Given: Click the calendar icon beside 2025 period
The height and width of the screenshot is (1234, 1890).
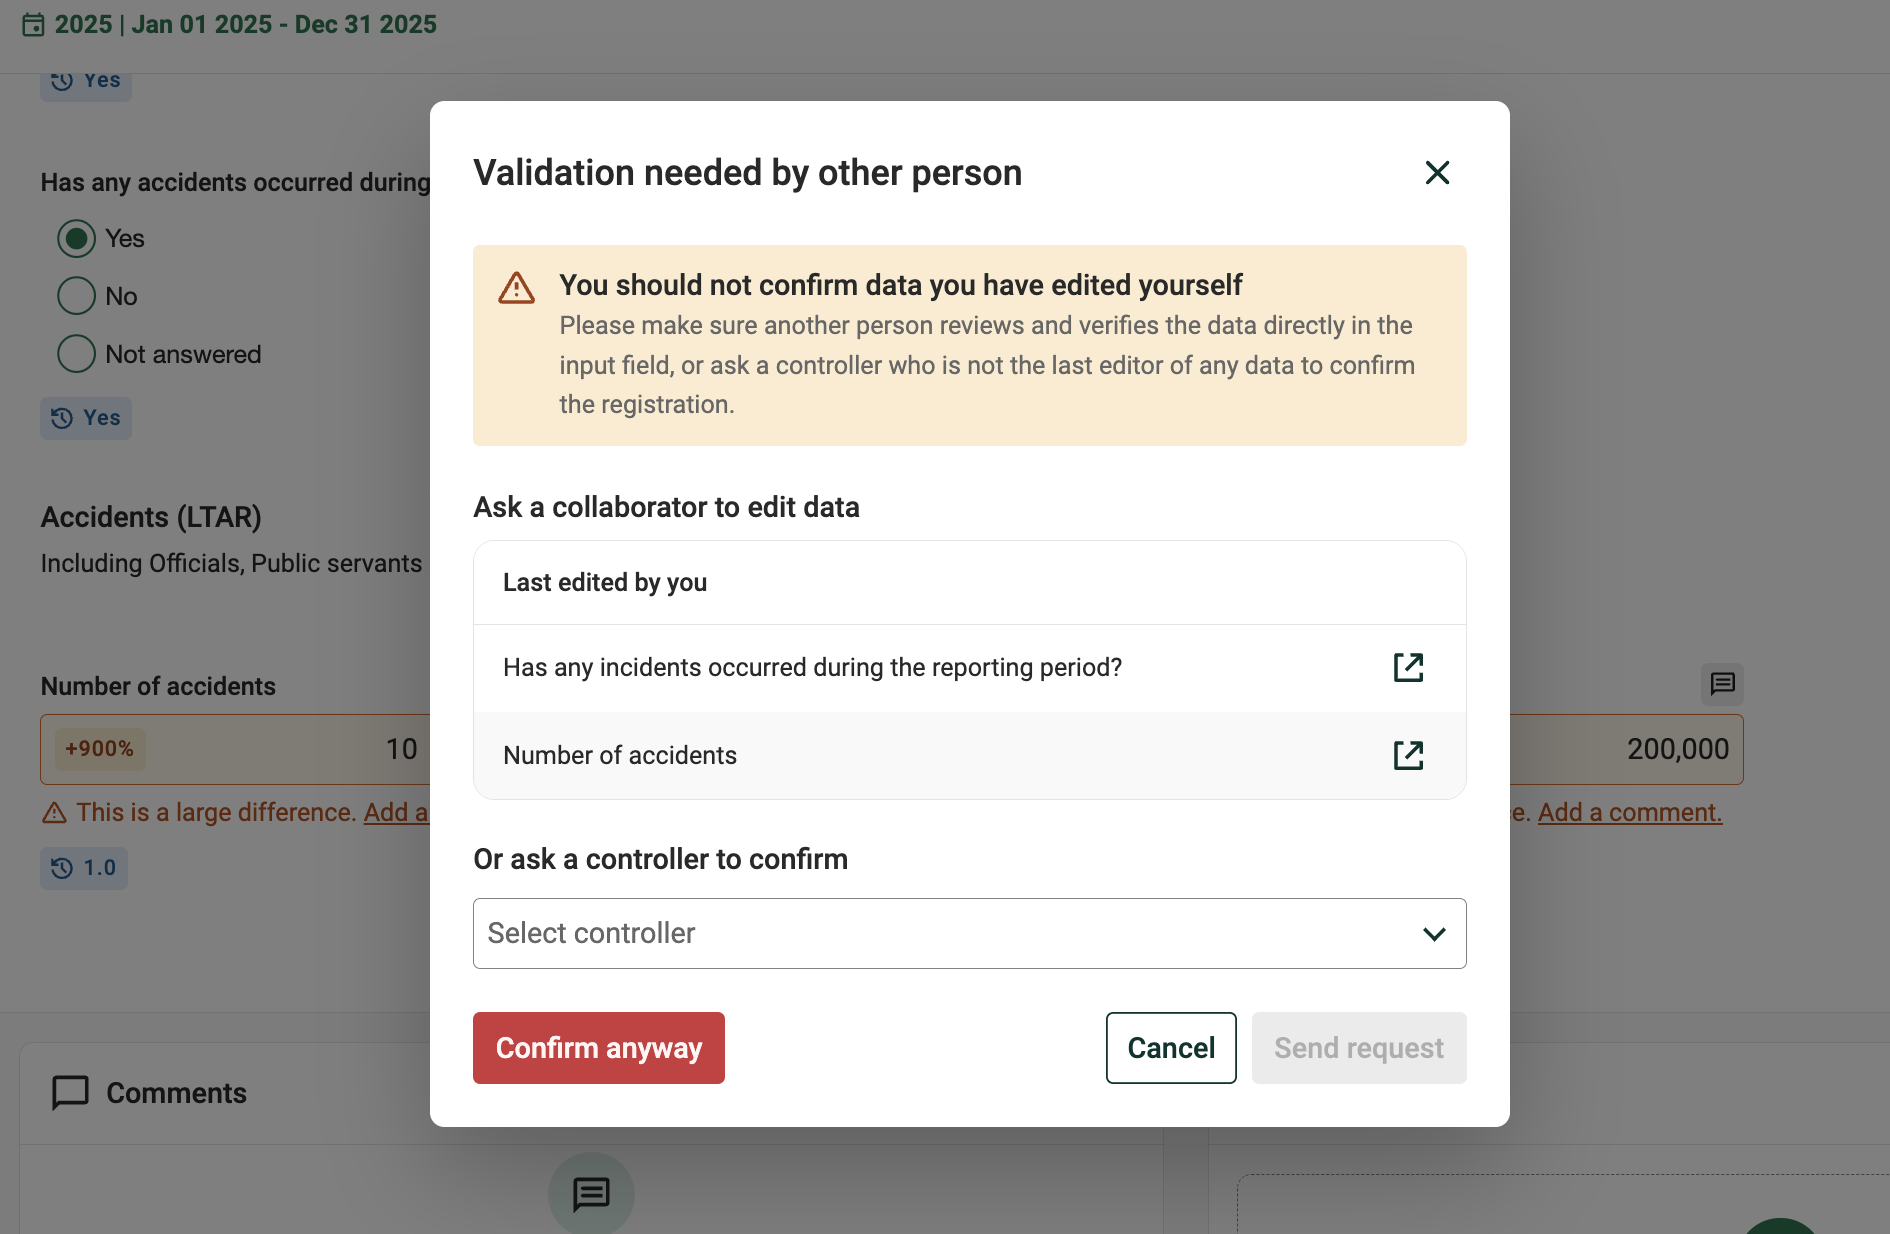Looking at the screenshot, I should (33, 24).
